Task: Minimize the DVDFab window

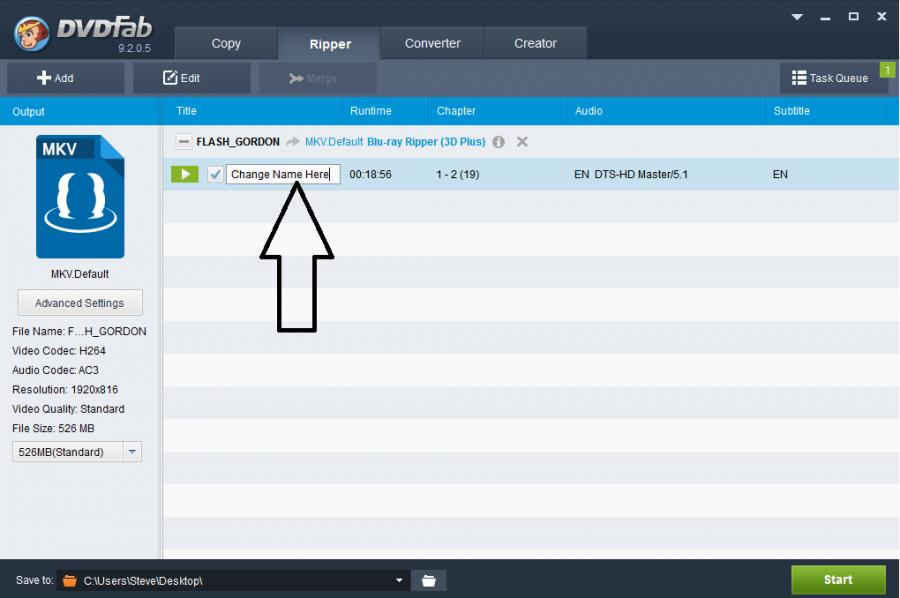Action: [x=825, y=17]
